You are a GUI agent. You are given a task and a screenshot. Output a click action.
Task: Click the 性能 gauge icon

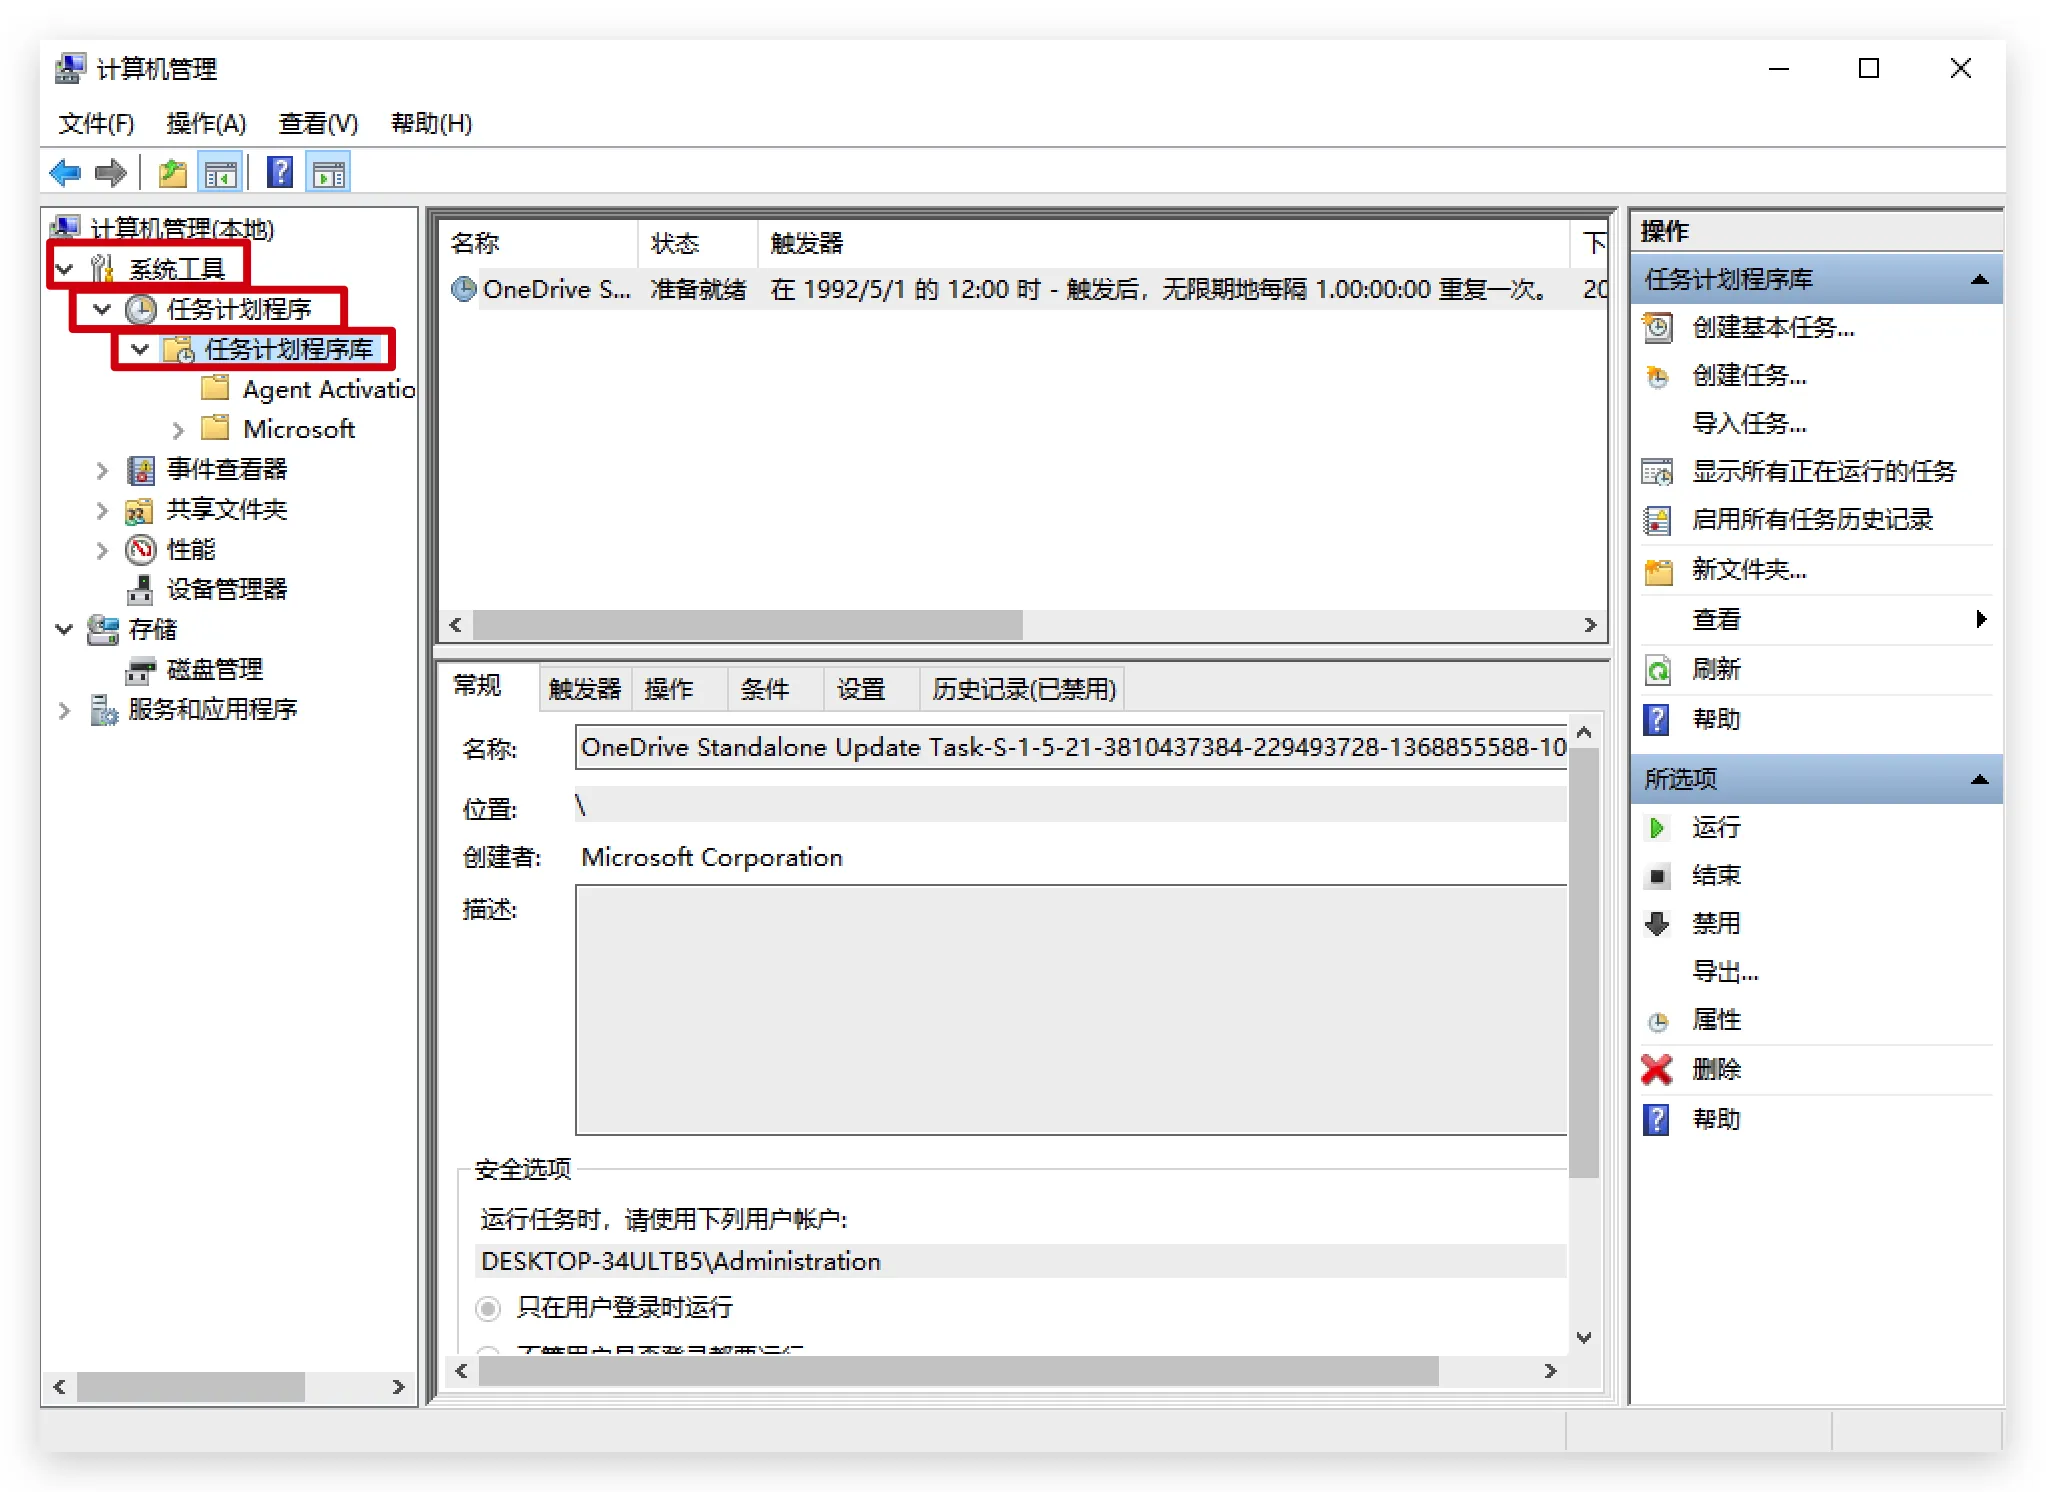click(141, 549)
